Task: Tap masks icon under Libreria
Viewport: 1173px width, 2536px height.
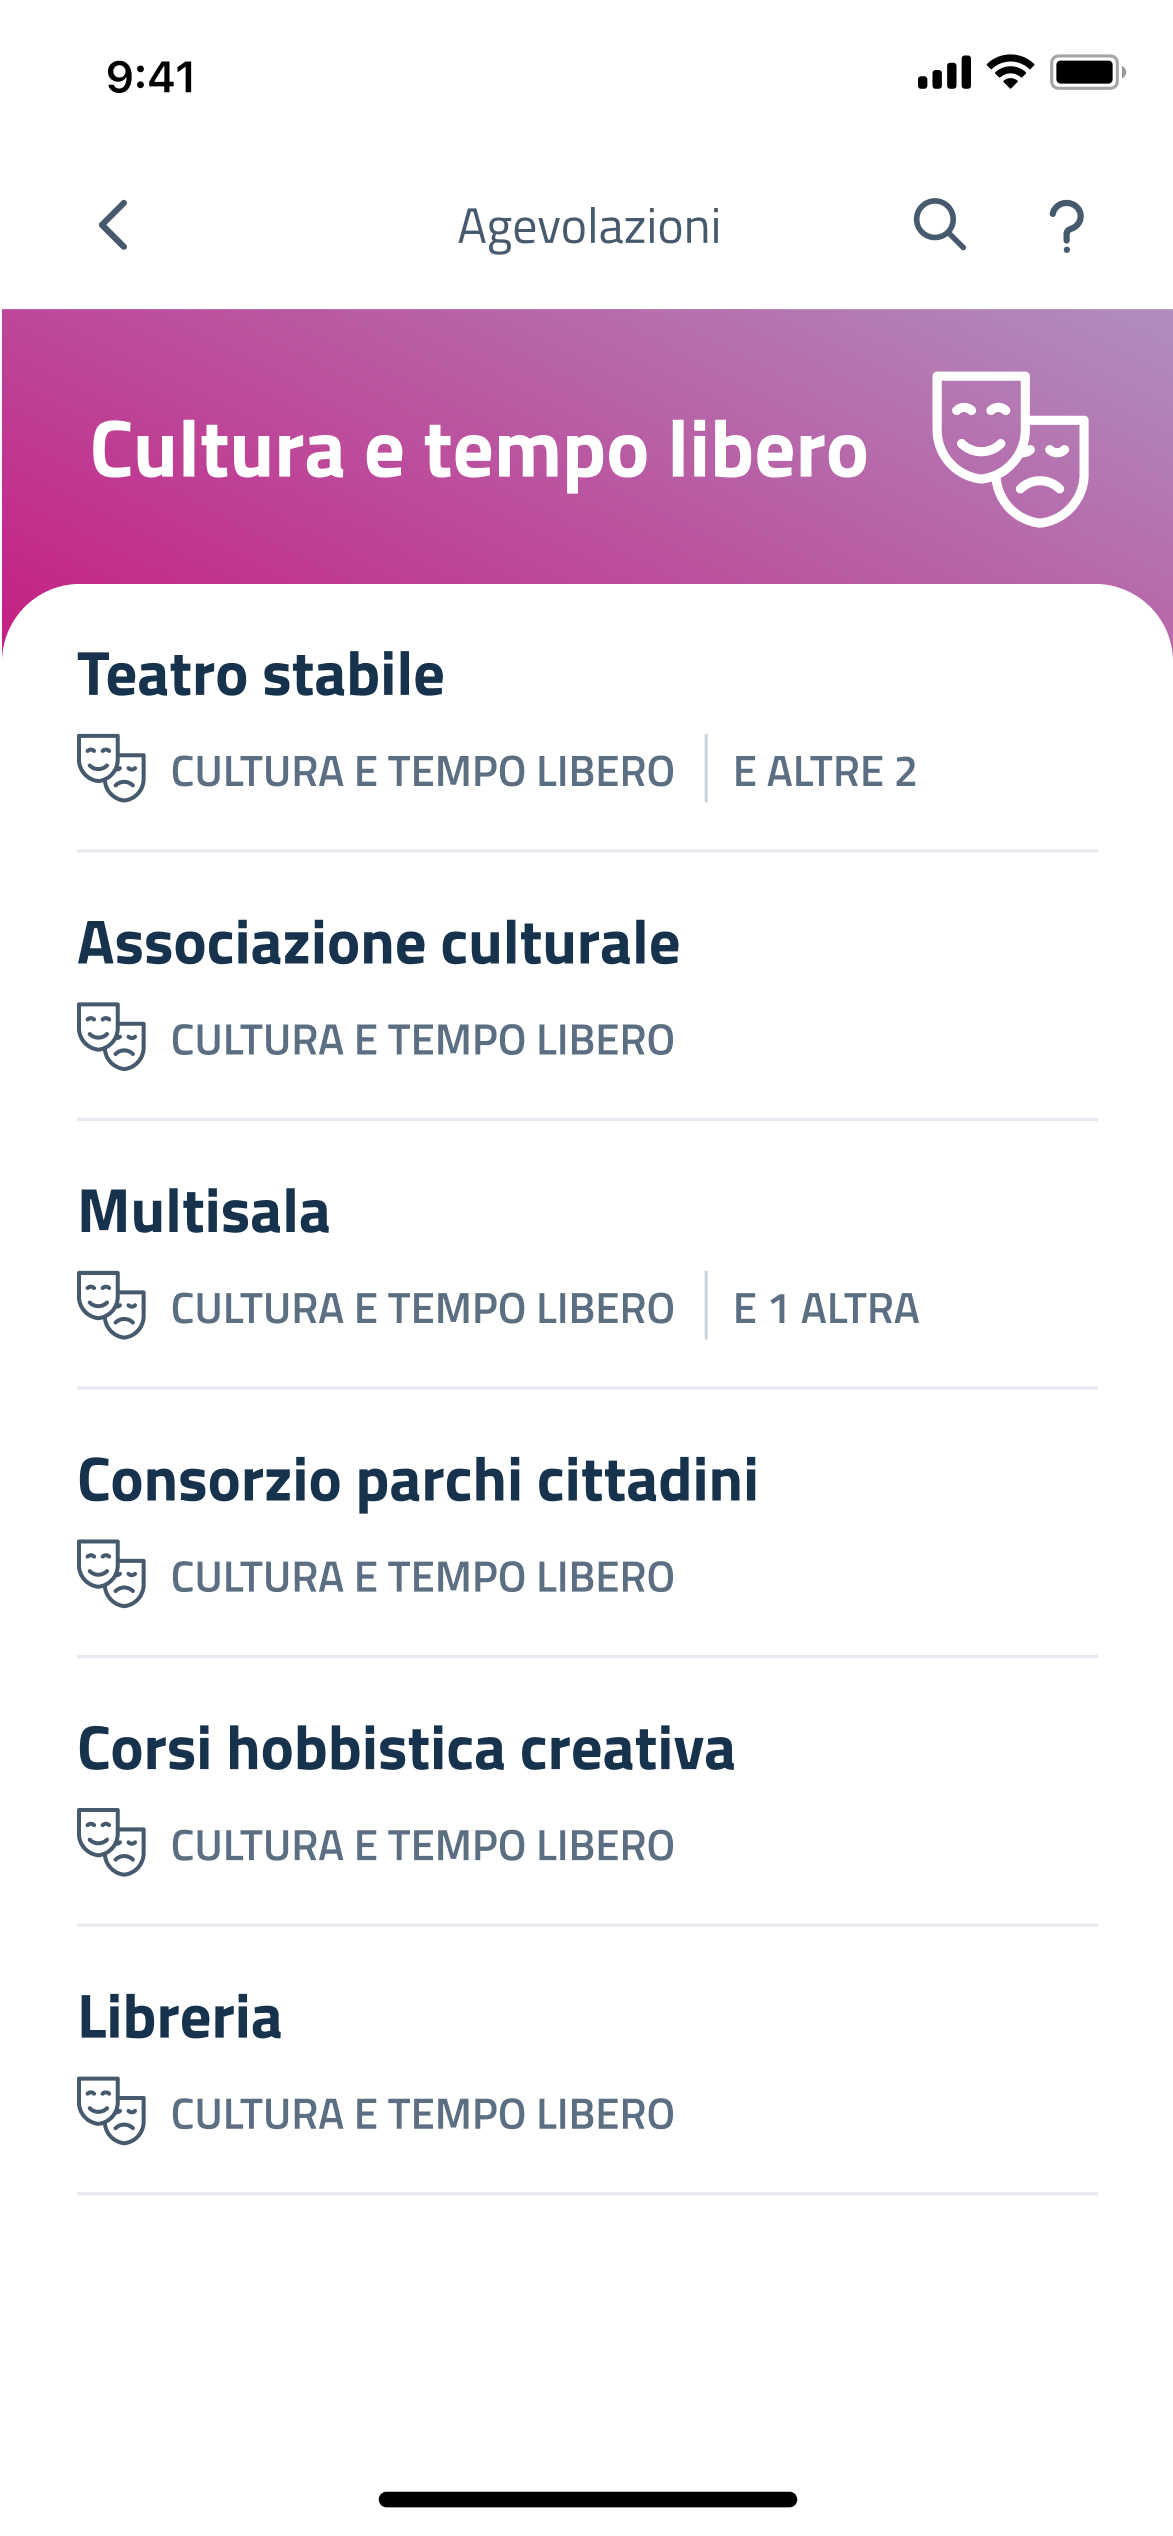Action: click(x=112, y=2111)
